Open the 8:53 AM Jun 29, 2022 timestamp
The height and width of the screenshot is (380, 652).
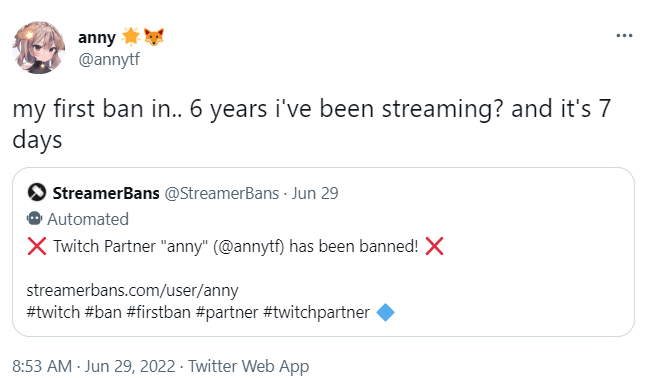(x=94, y=366)
